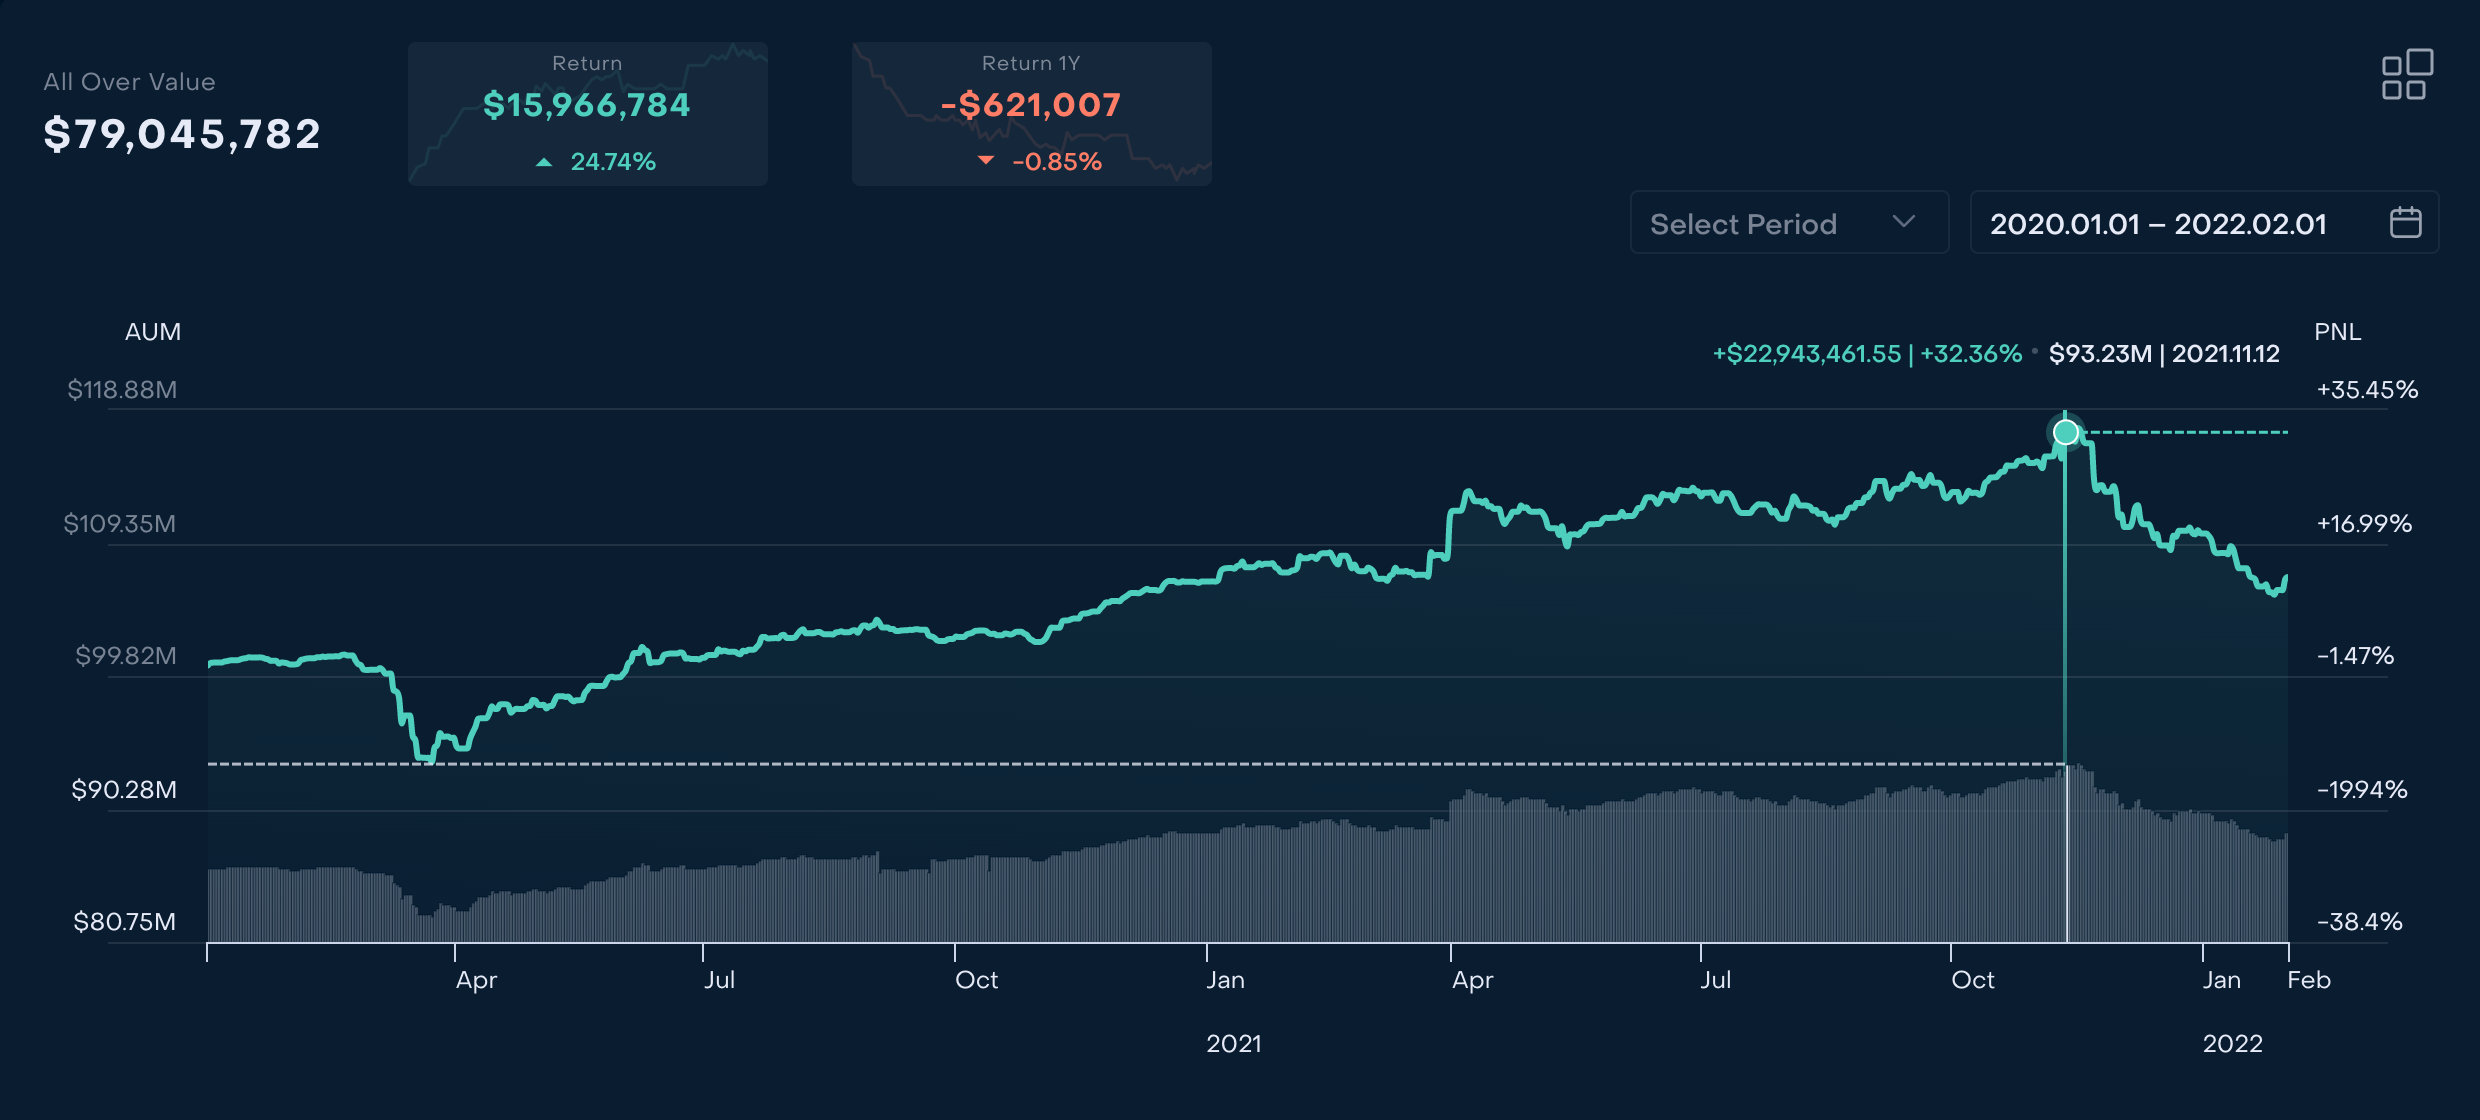The height and width of the screenshot is (1120, 2480).
Task: Open the Return 1Y summary card
Action: [x=1031, y=113]
